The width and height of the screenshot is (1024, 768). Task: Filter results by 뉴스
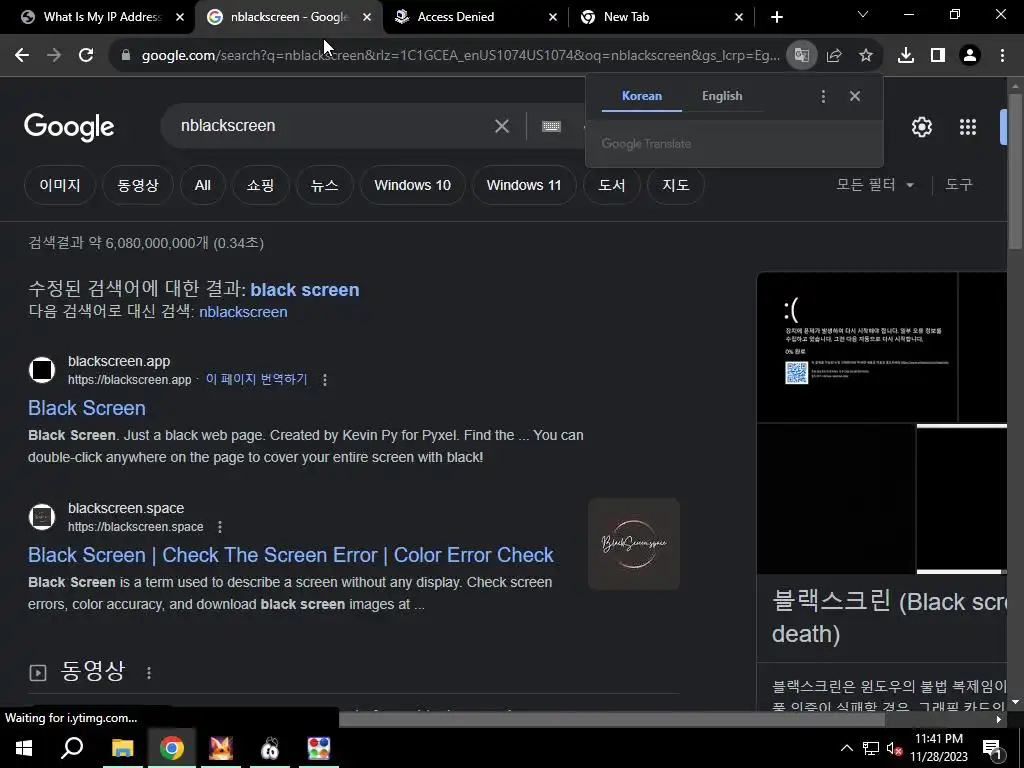[x=325, y=185]
